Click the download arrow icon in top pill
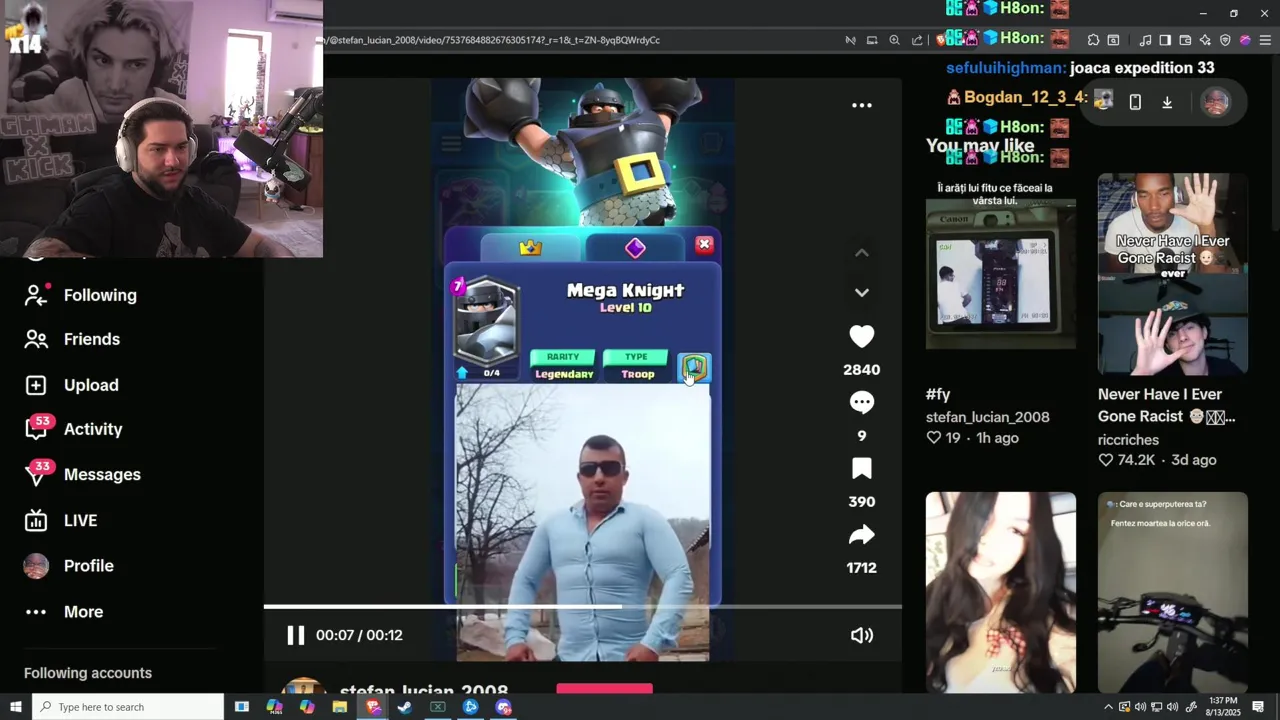 click(1167, 102)
